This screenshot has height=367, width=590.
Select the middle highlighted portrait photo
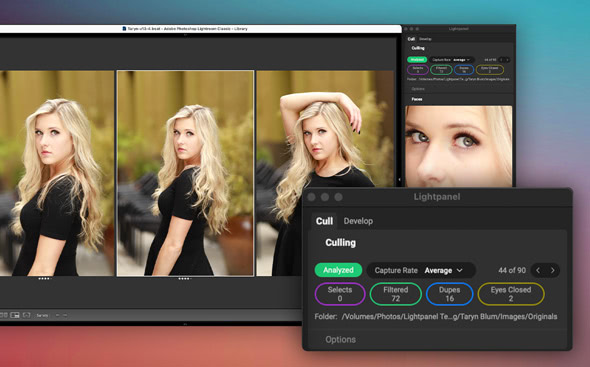click(x=185, y=173)
